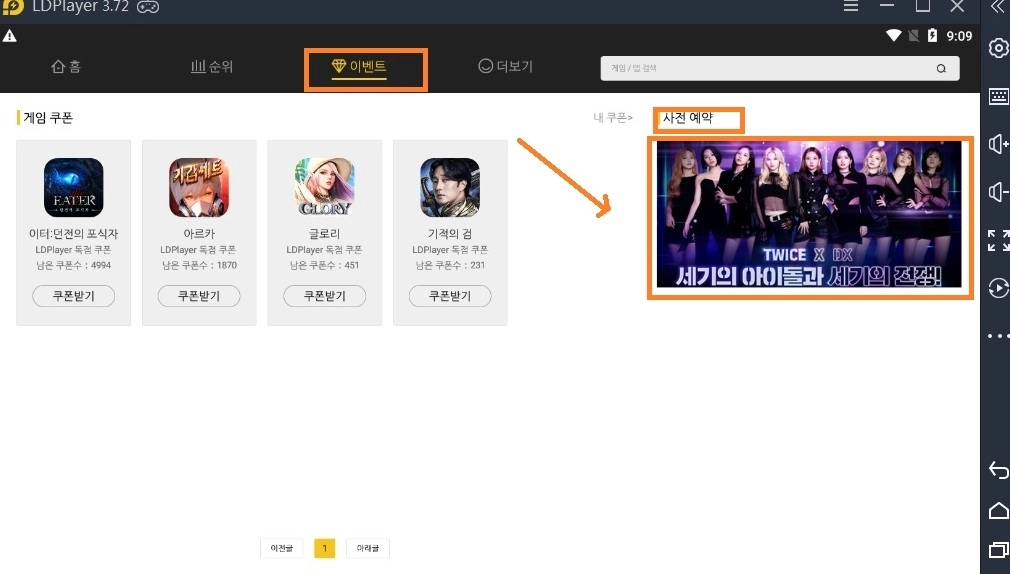
Task: Go to next page with 아래글
Action: [x=368, y=548]
